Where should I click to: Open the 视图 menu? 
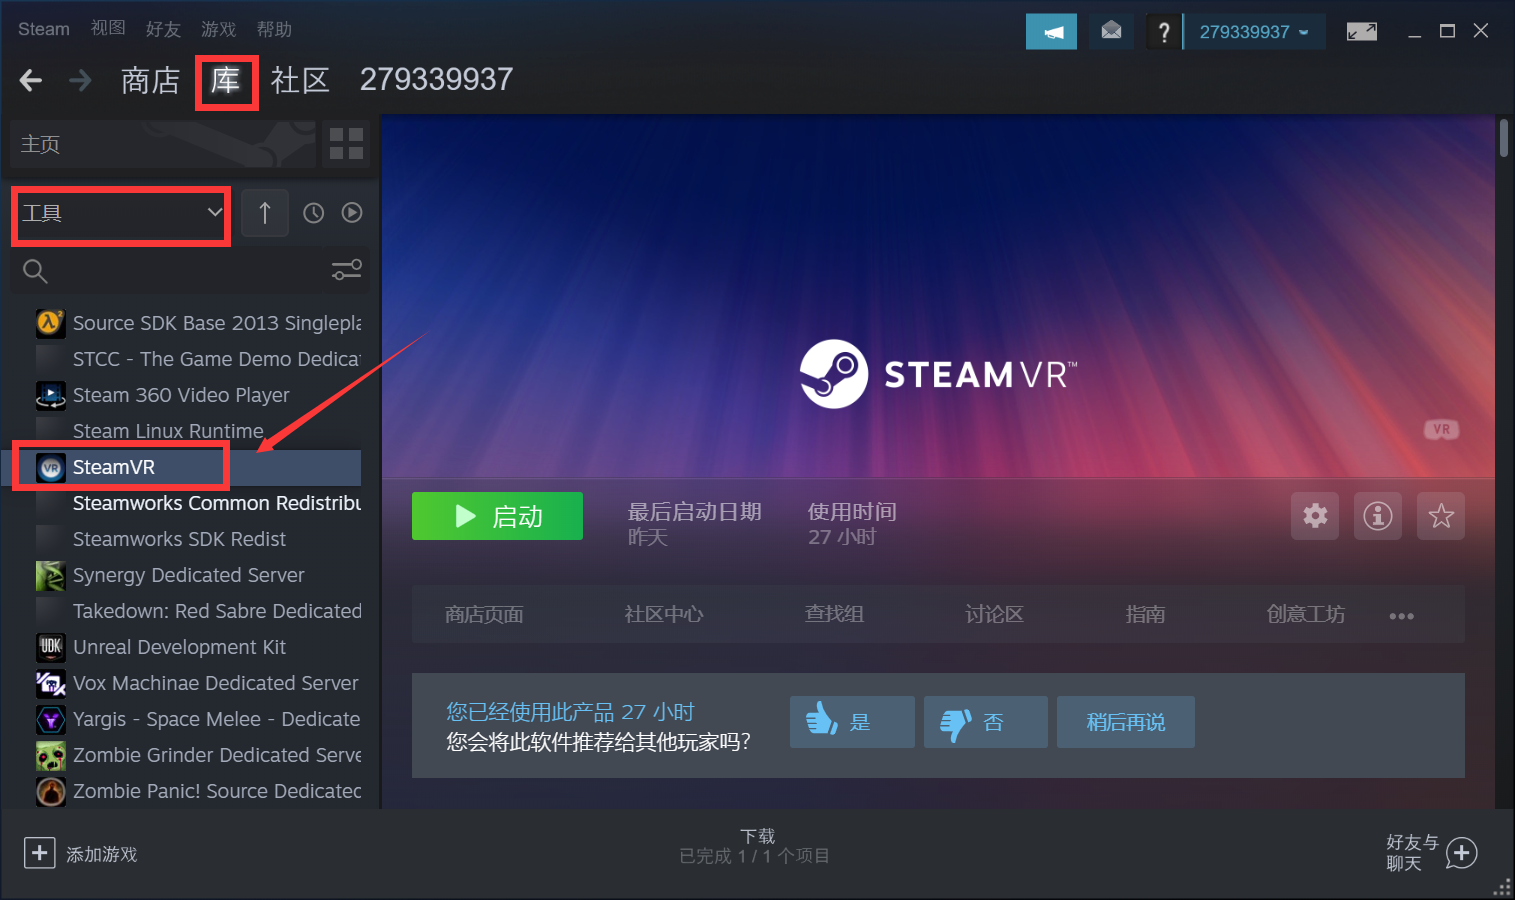pos(108,29)
